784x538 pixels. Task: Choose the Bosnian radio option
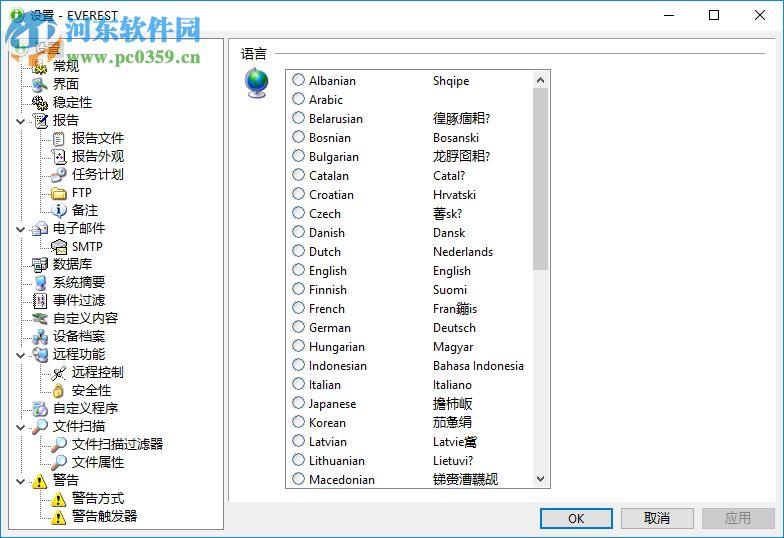tap(298, 136)
